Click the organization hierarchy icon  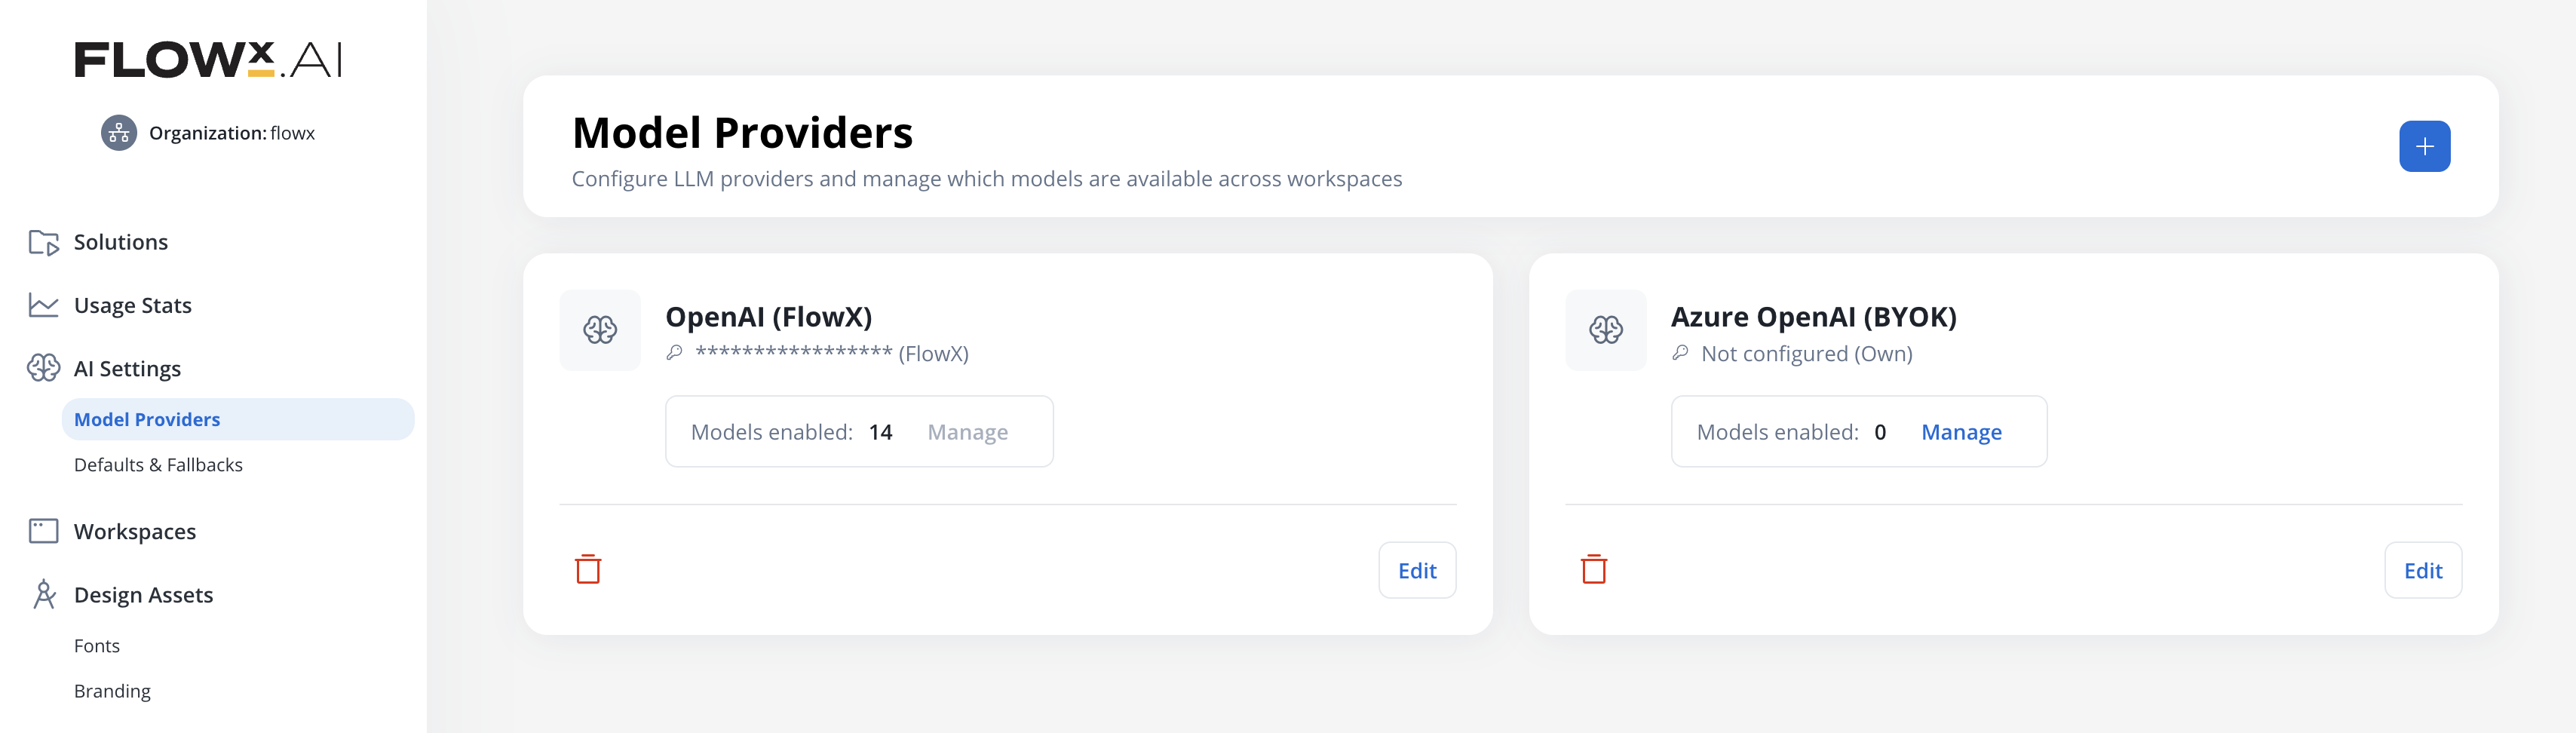click(119, 133)
